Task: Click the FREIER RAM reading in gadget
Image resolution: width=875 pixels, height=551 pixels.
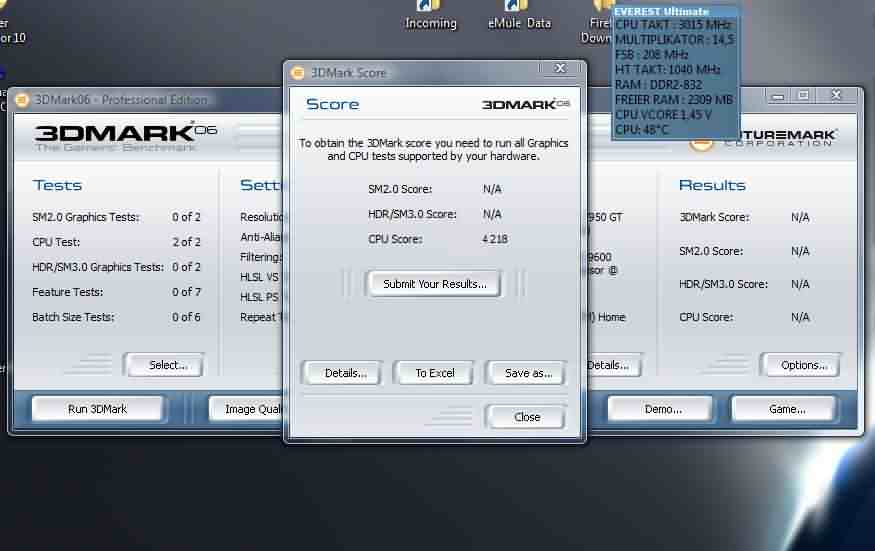Action: pyautogui.click(x=674, y=100)
